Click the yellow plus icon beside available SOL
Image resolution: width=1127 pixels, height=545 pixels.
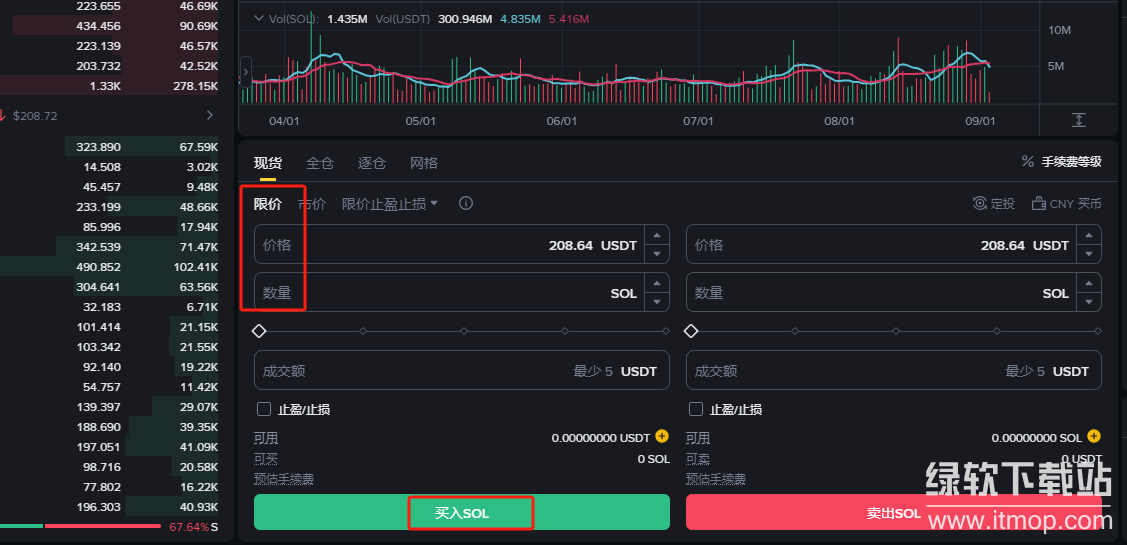(1093, 437)
